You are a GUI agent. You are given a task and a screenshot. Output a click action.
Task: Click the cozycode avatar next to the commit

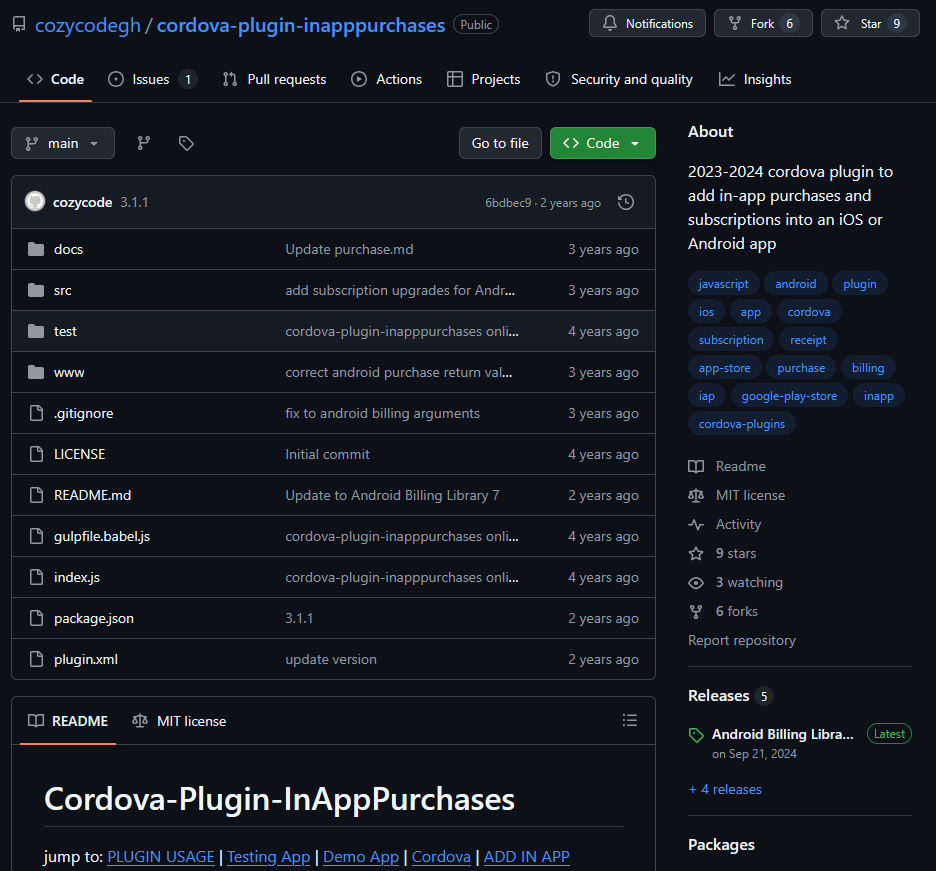click(35, 202)
